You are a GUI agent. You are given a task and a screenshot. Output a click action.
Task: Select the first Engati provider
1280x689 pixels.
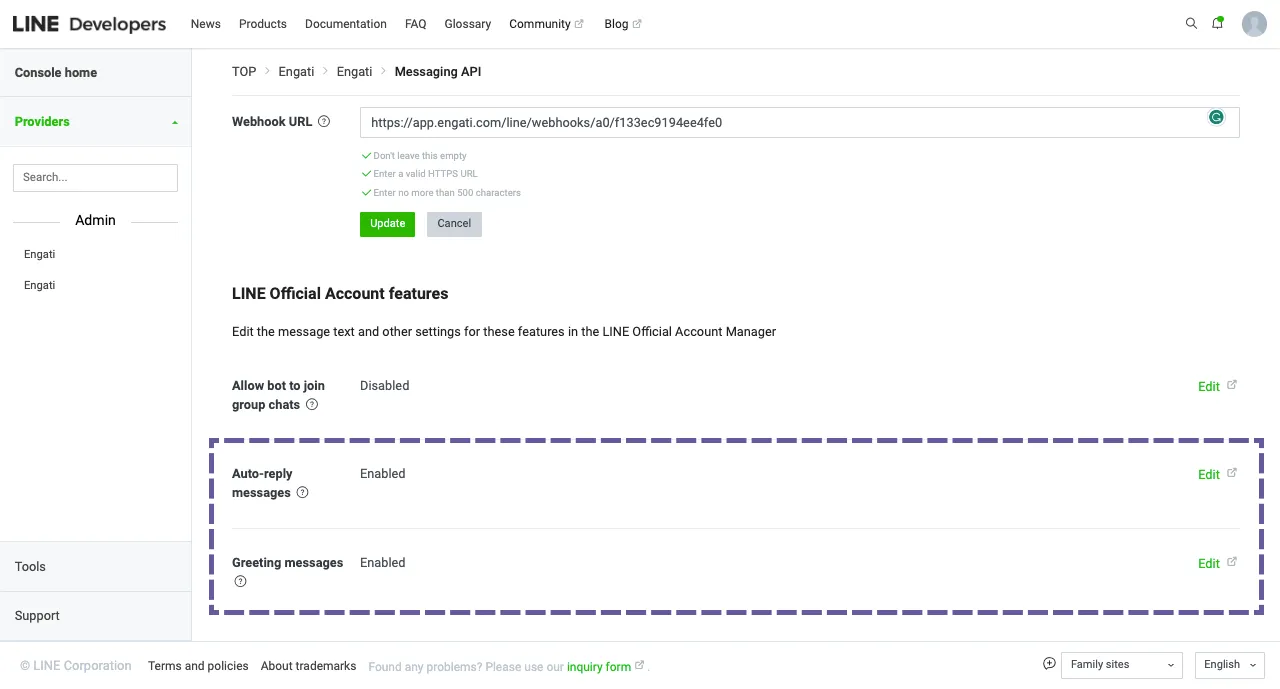point(40,255)
